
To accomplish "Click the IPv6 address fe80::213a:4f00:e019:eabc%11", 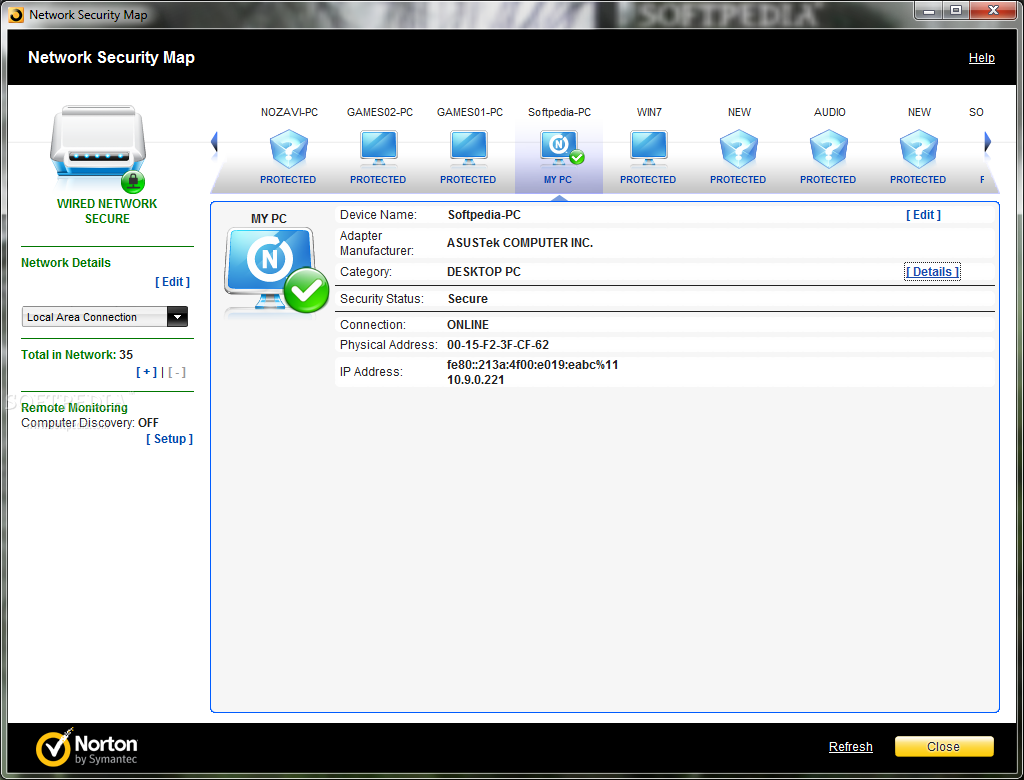I will pos(532,365).
